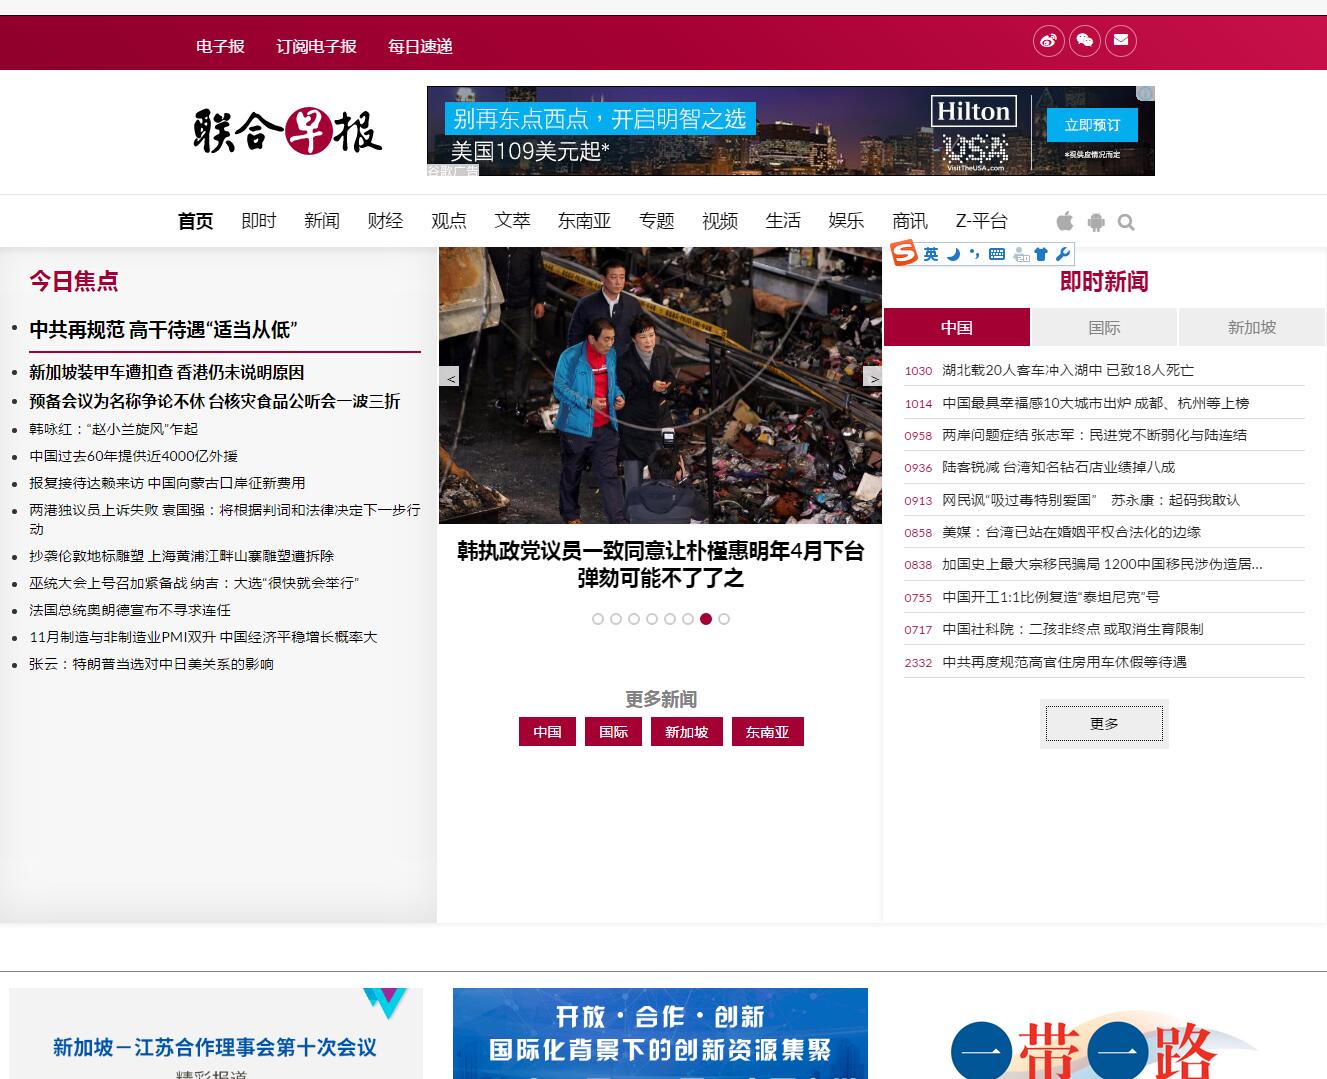Open the 电子报 link in top bar
The height and width of the screenshot is (1079, 1327).
click(x=220, y=46)
